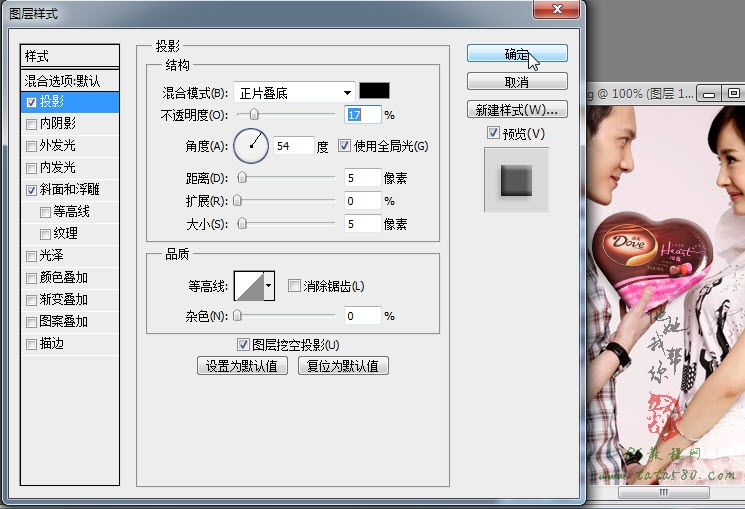Screen dimensions: 745x509
Task: Maximize the document window behind the dialog
Action: 734,94
